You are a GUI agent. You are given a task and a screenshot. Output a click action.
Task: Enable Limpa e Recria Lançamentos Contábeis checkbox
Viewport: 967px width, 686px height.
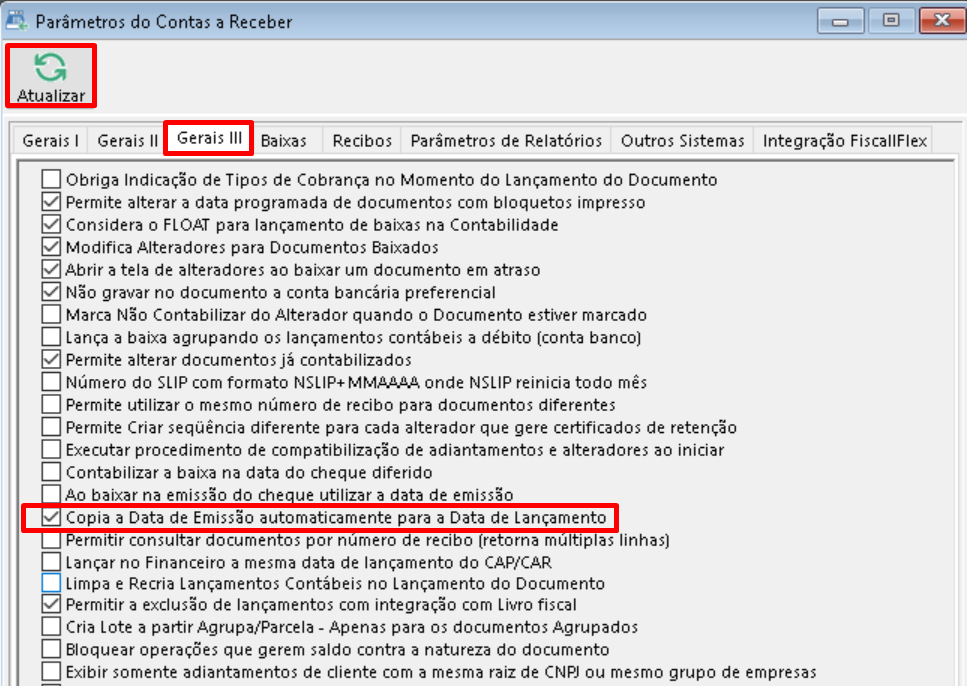[x=51, y=583]
